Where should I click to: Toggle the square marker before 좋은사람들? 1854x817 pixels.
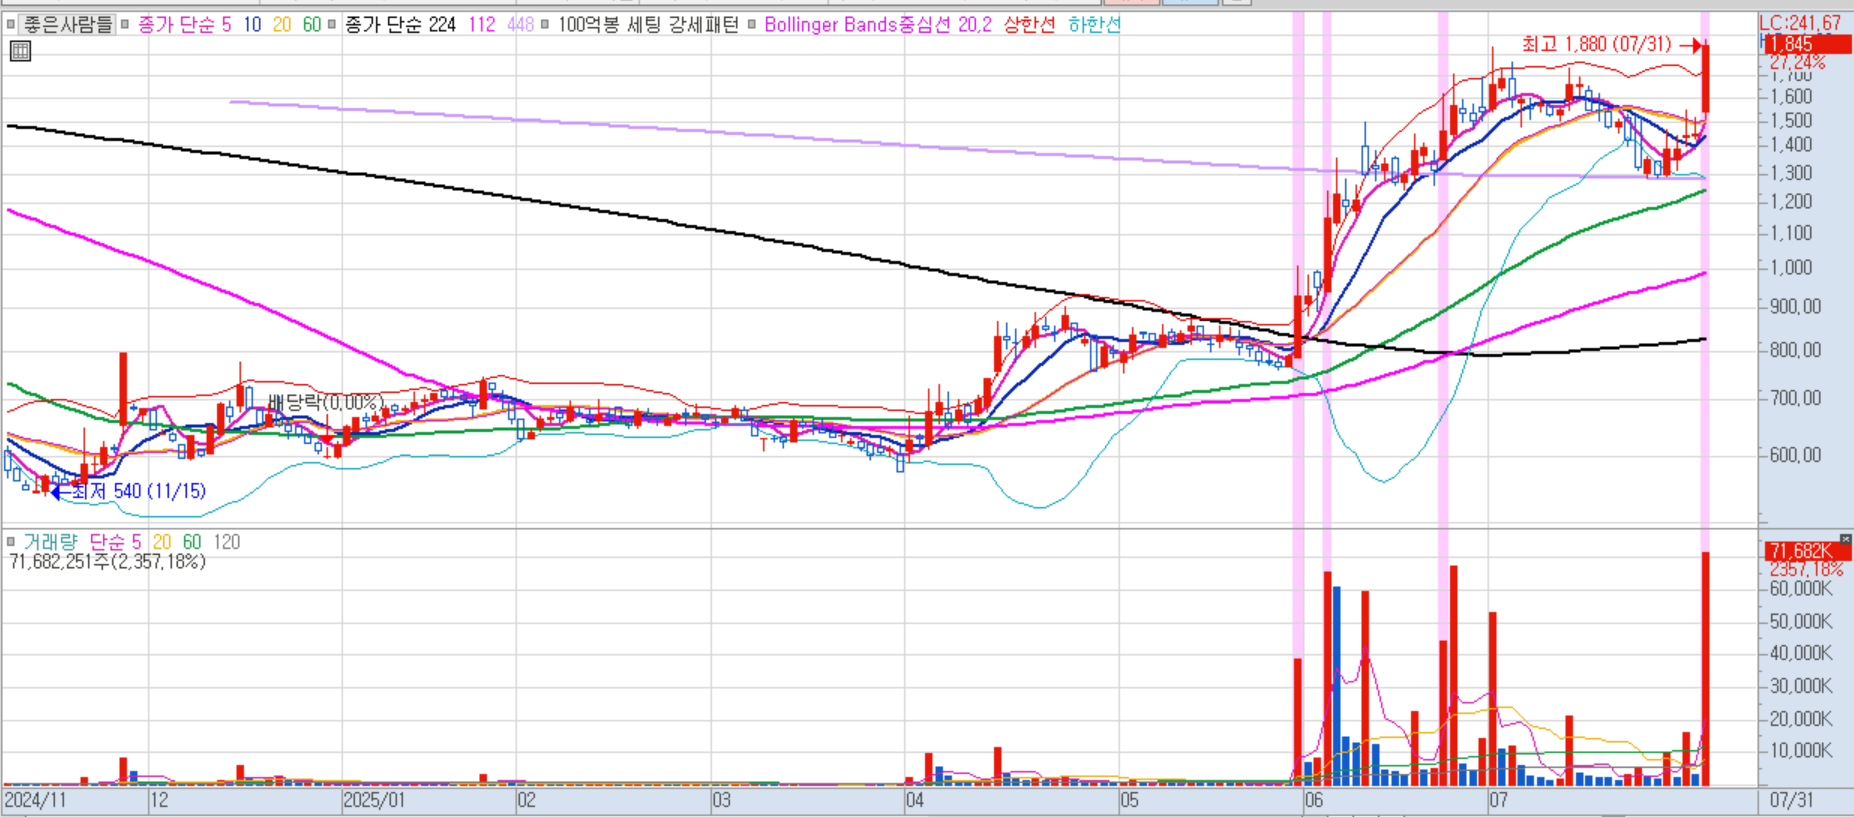coord(11,24)
